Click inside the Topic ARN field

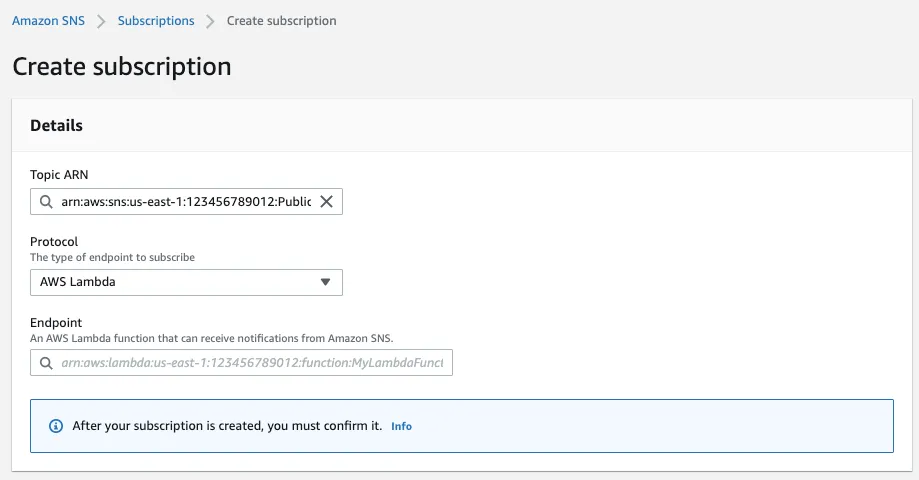pyautogui.click(x=186, y=202)
